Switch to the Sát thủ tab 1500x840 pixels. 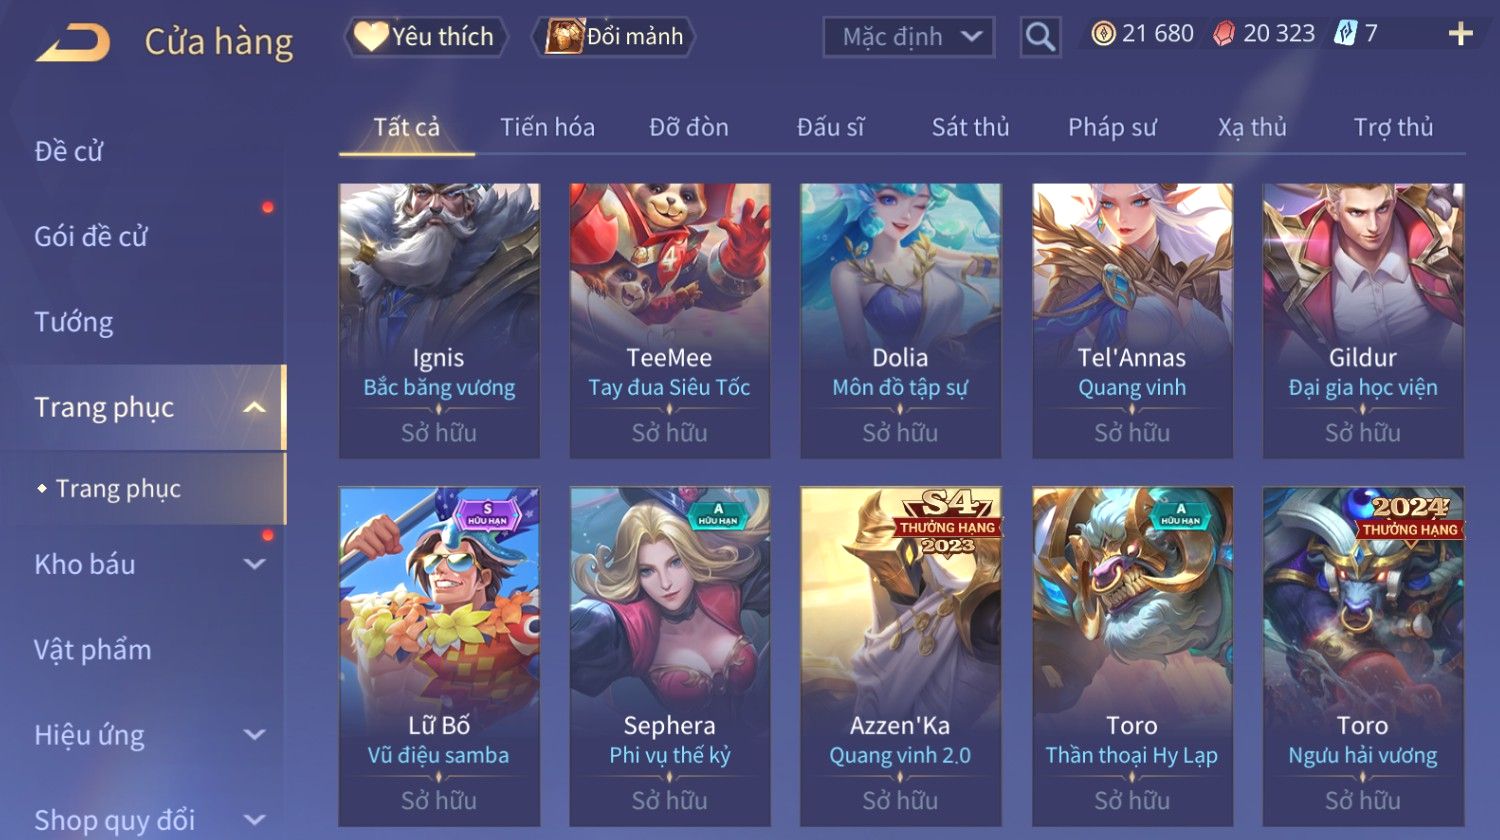coord(970,127)
